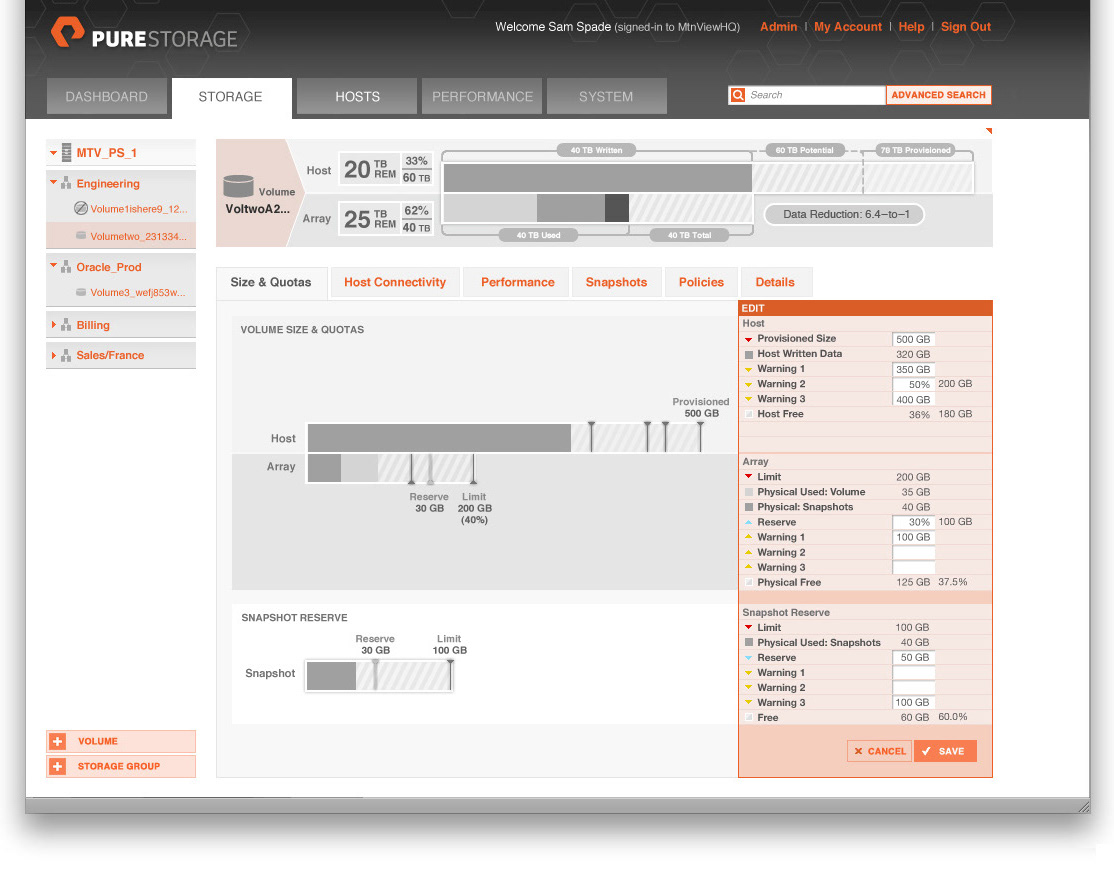Click the Billing storage group icon
Screen dimensions: 1114x871
point(66,325)
